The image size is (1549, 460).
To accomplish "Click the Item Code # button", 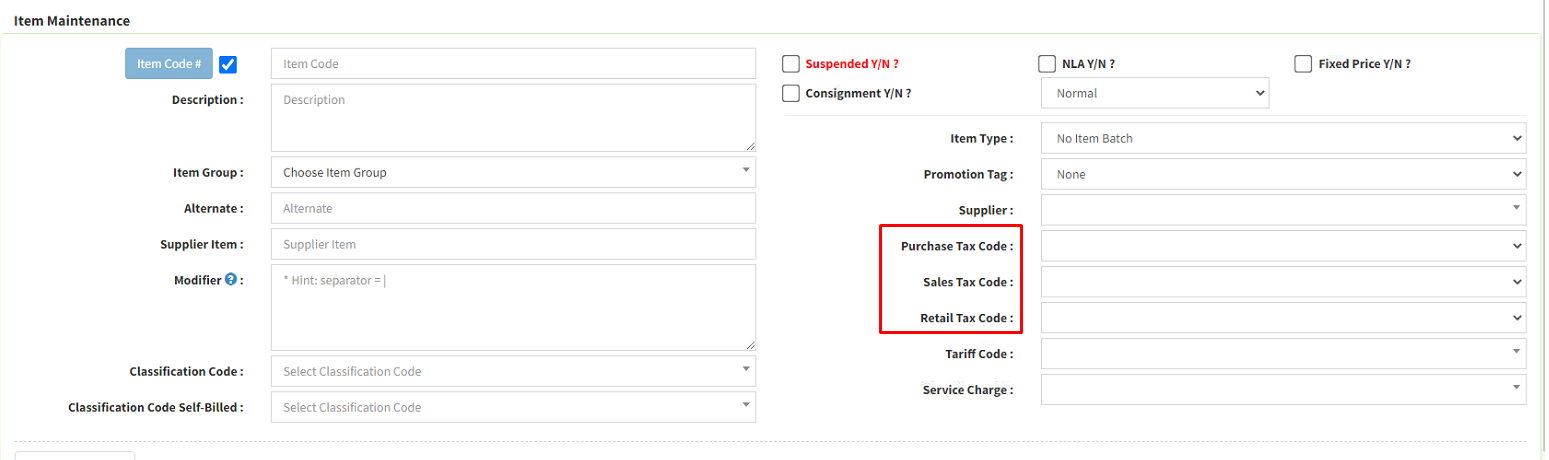I will (x=169, y=64).
